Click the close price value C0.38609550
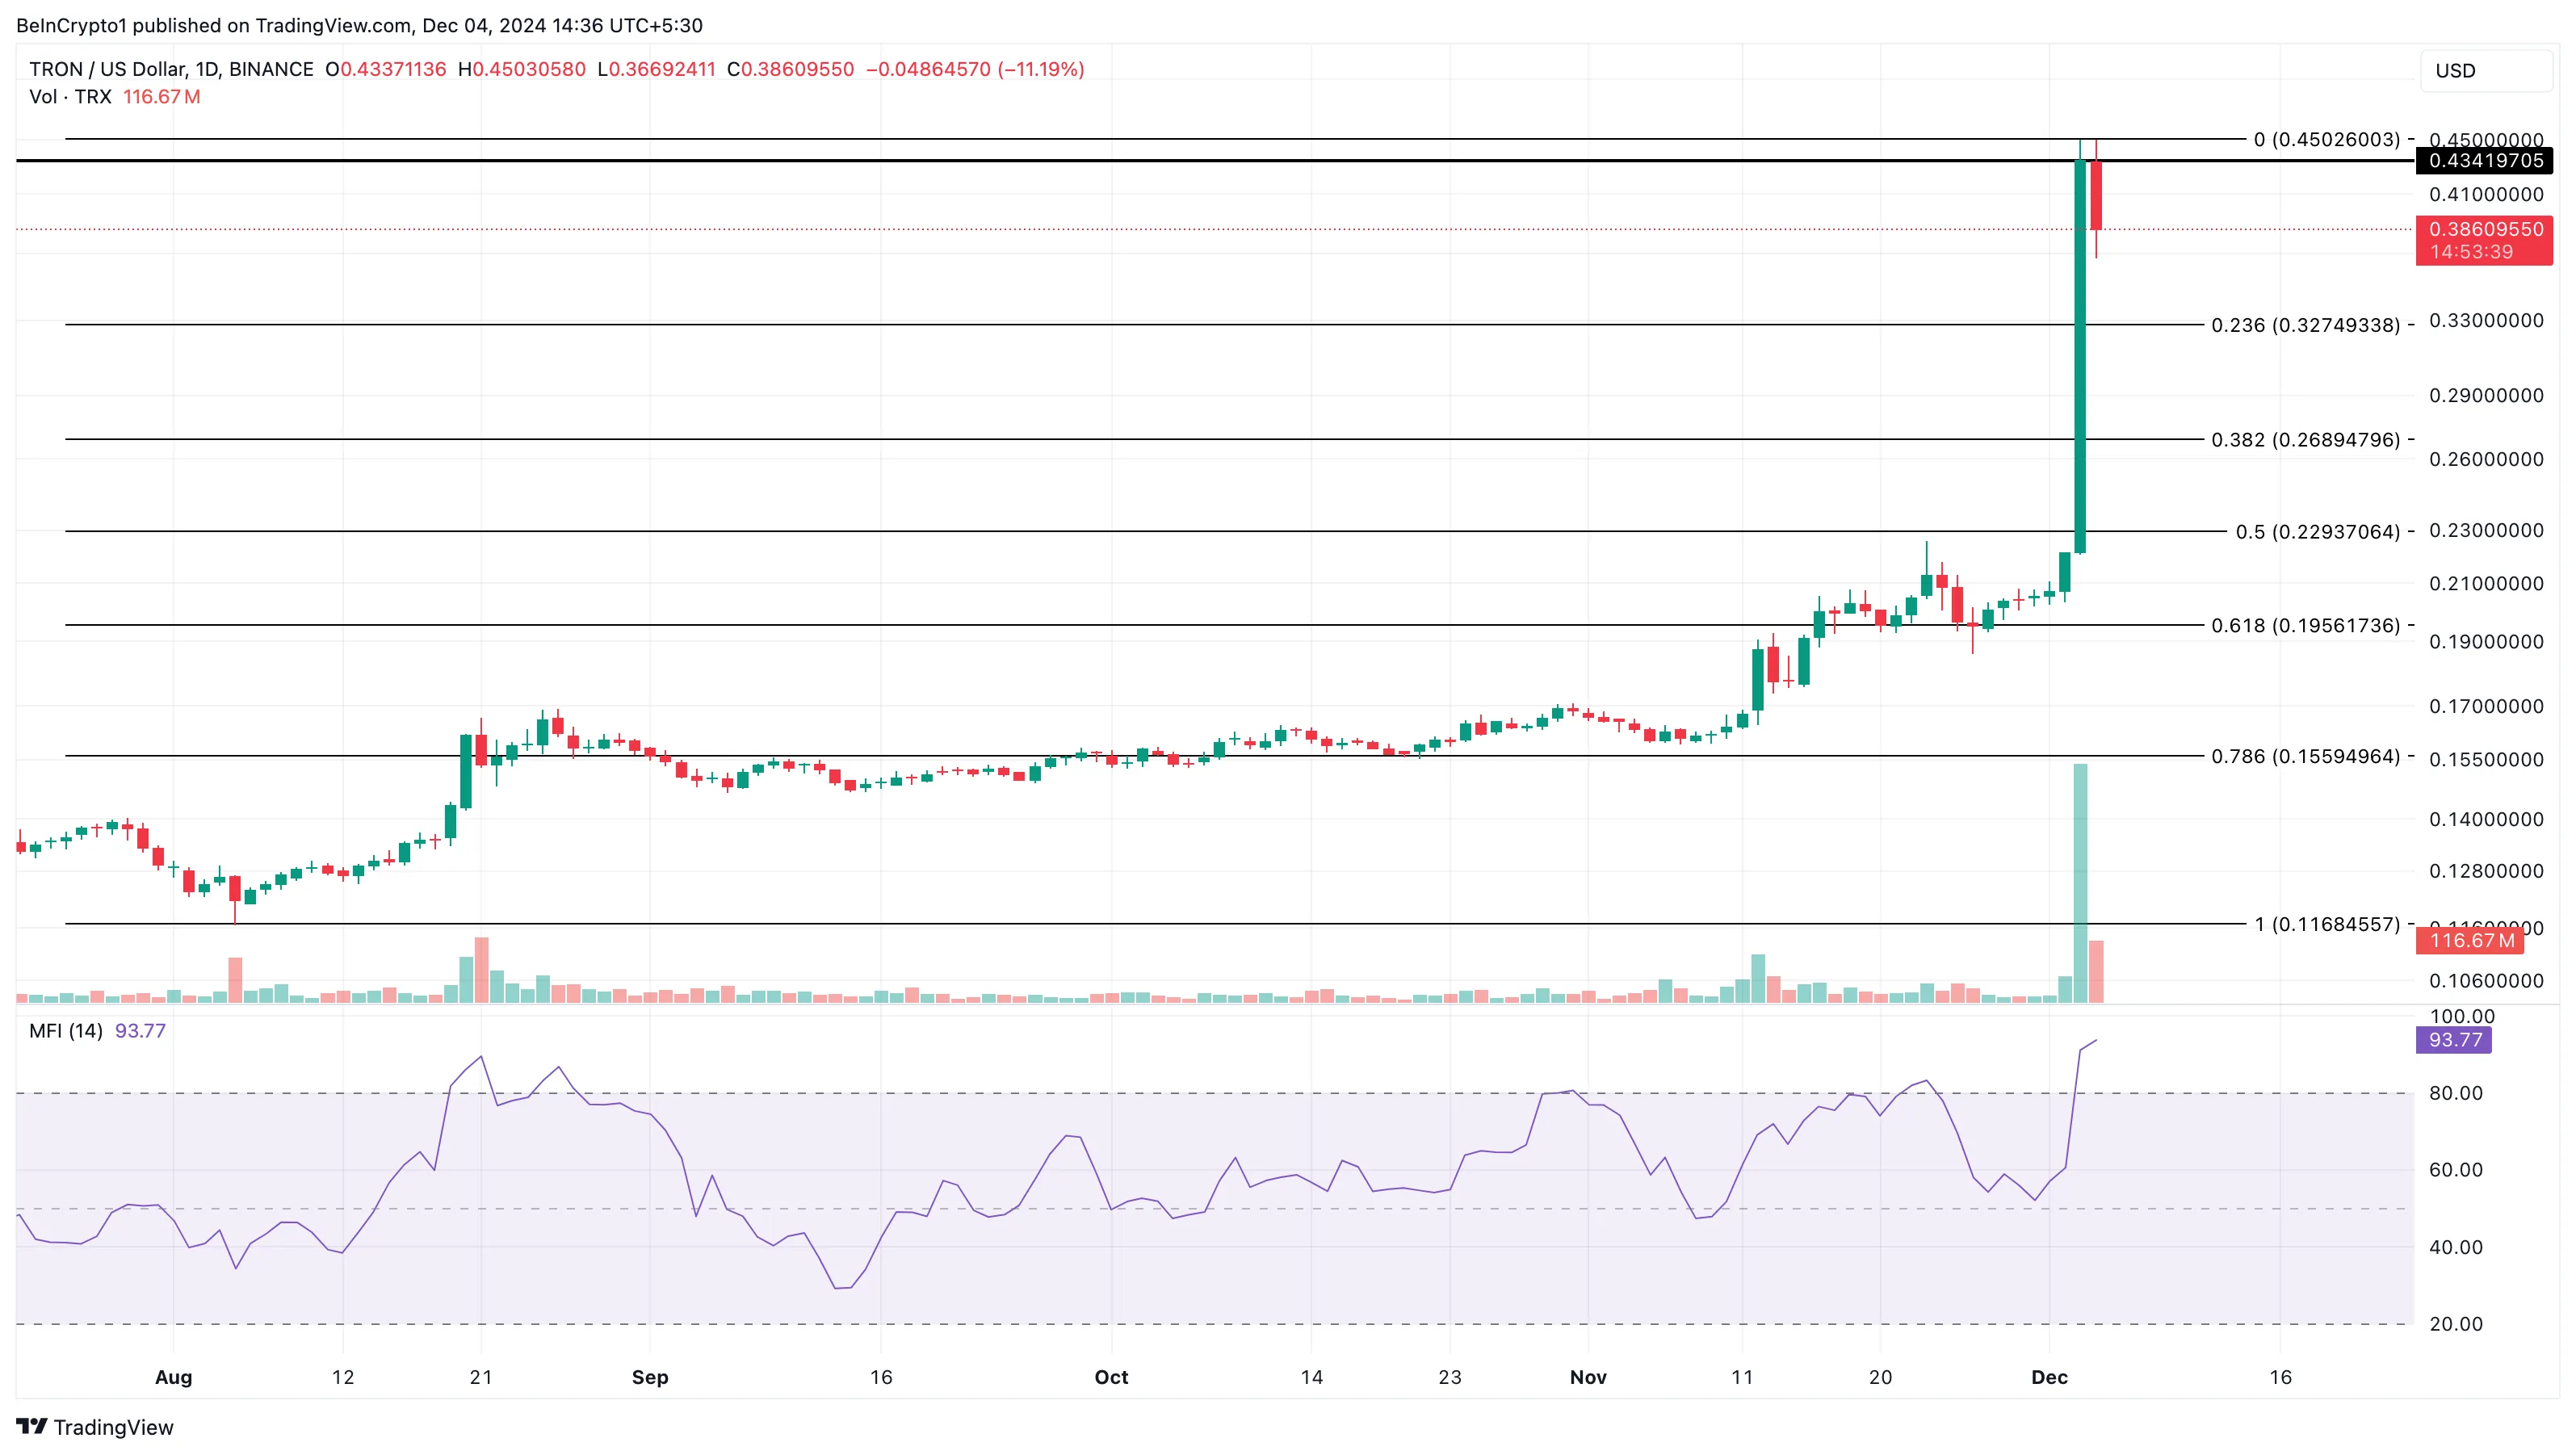2576x1455 pixels. pos(791,69)
